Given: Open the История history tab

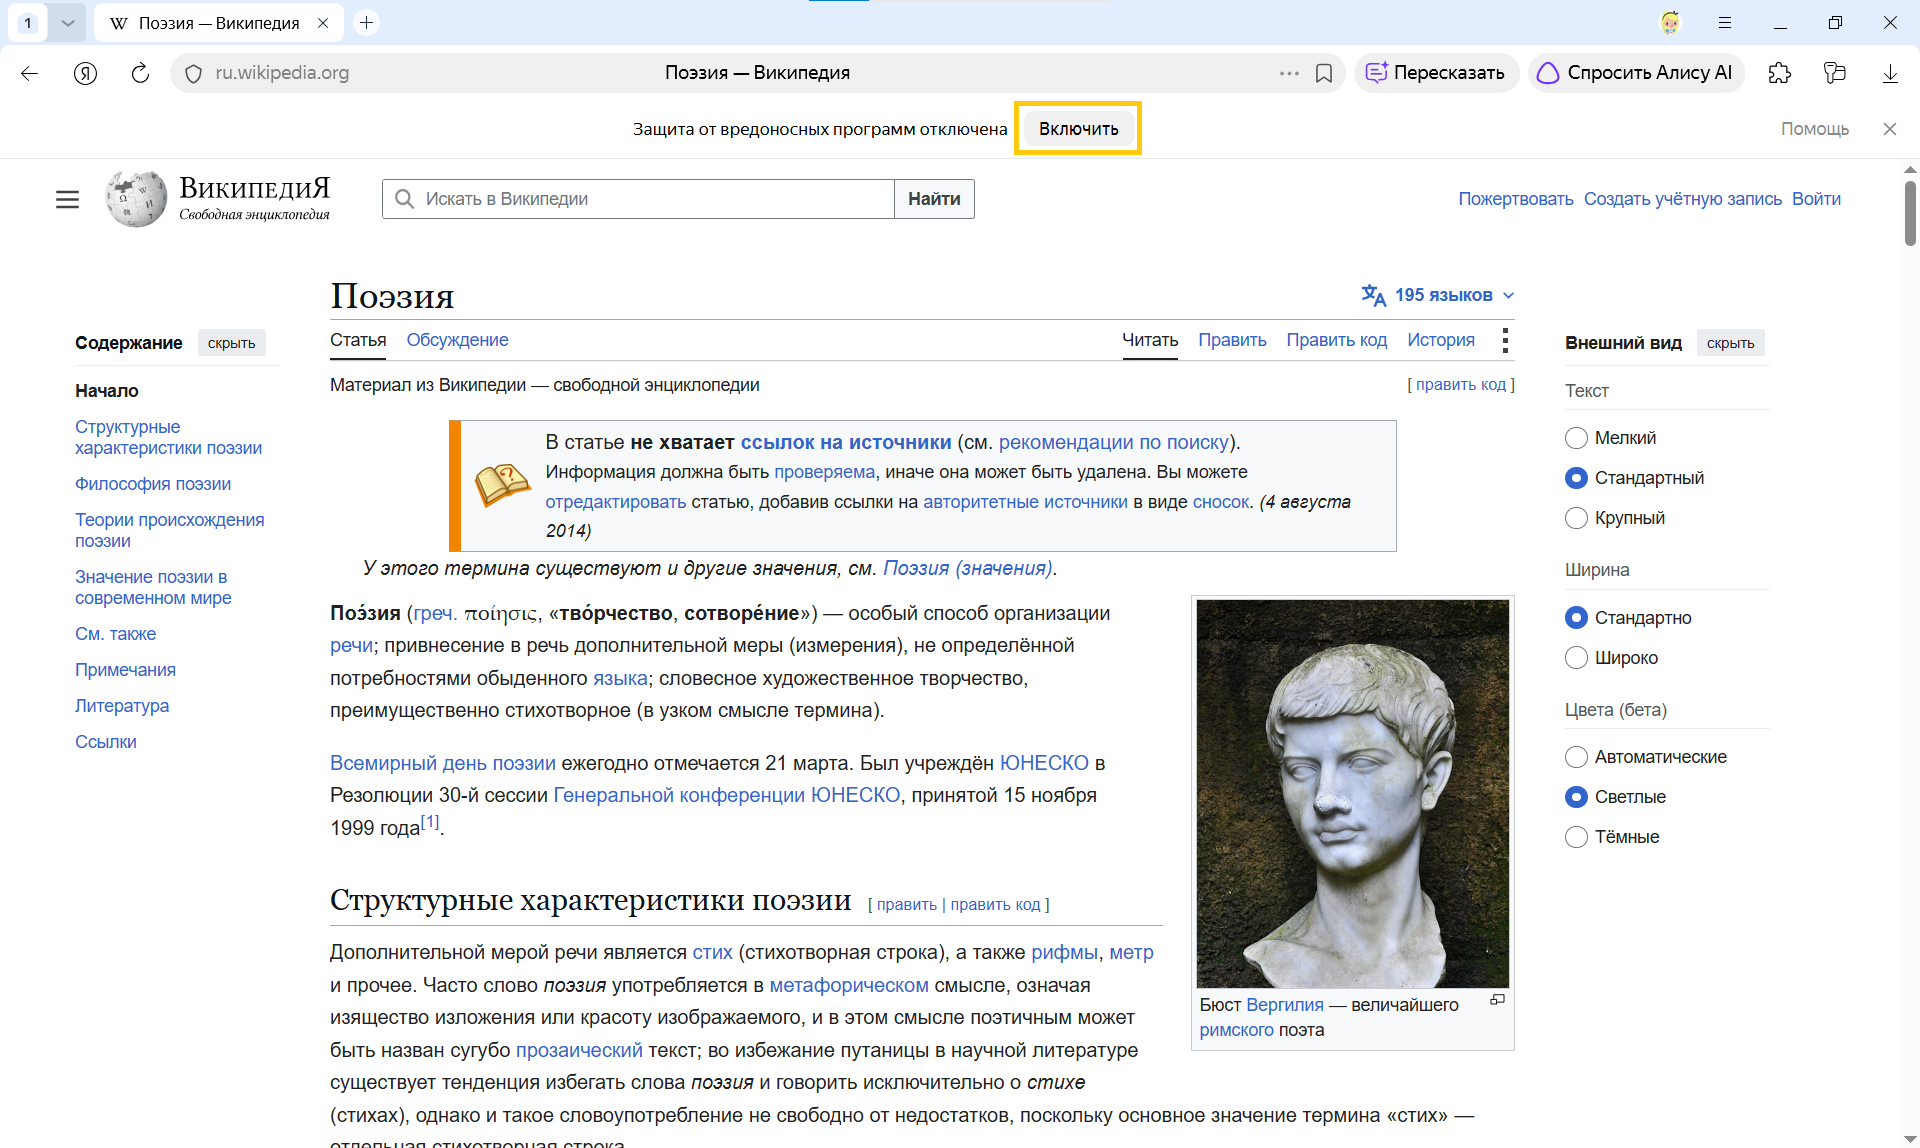Looking at the screenshot, I should [x=1441, y=340].
